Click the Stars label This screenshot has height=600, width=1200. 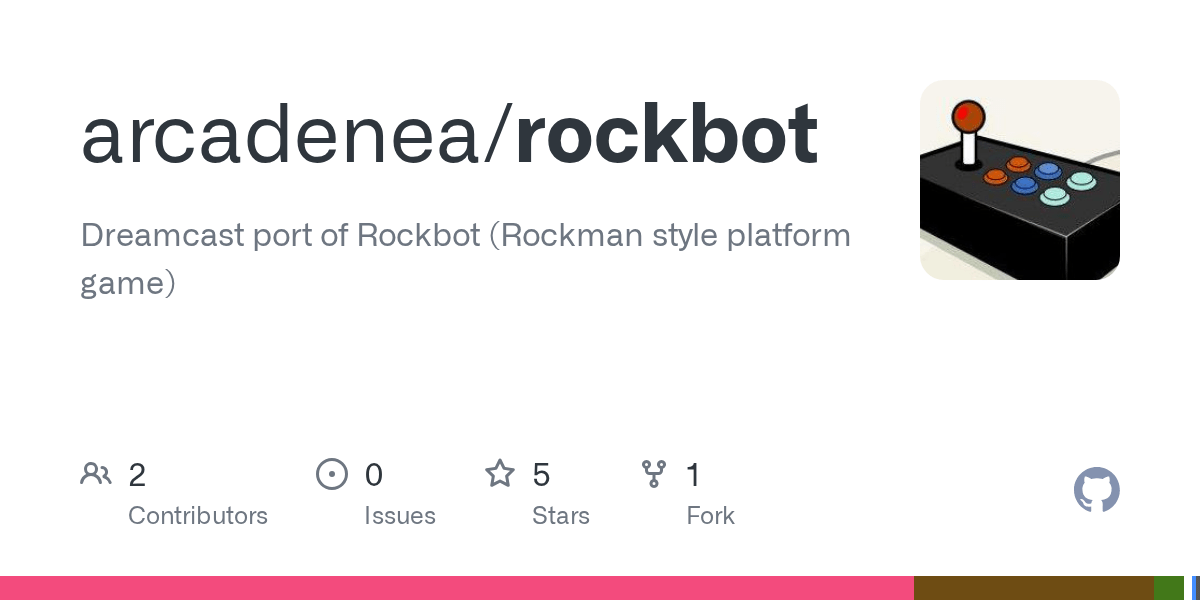tap(561, 516)
